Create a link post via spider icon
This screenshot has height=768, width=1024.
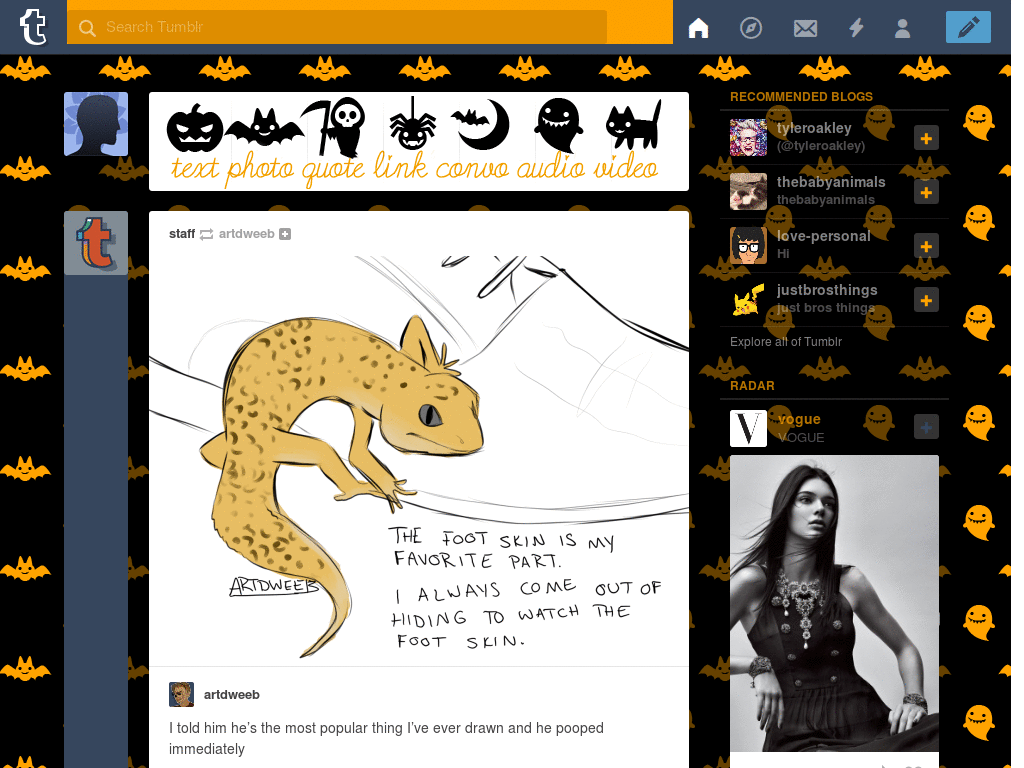click(412, 124)
